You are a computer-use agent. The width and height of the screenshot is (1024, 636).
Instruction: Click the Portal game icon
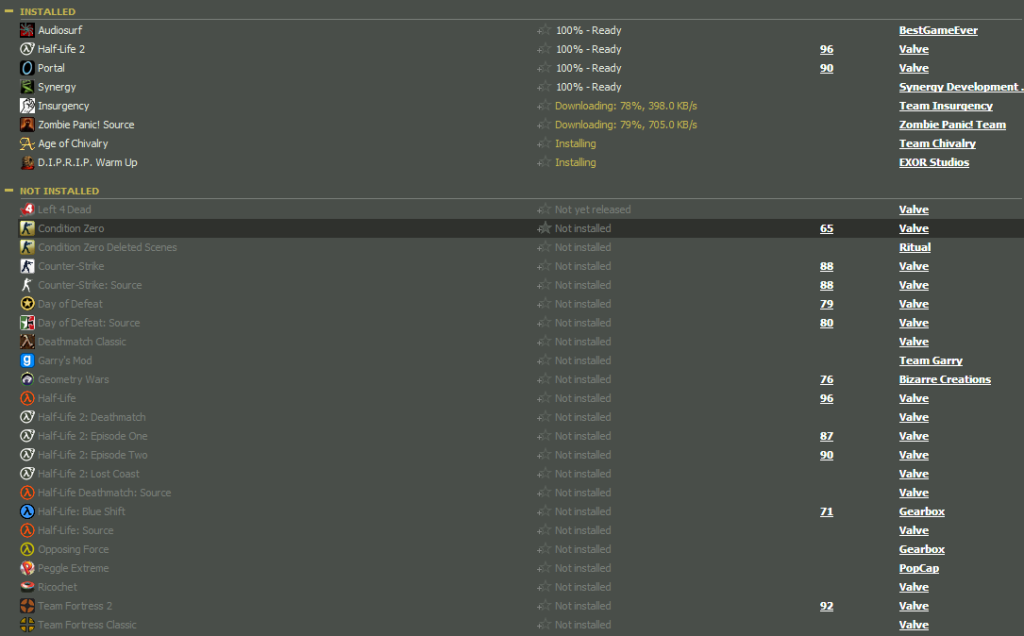pyautogui.click(x=27, y=68)
